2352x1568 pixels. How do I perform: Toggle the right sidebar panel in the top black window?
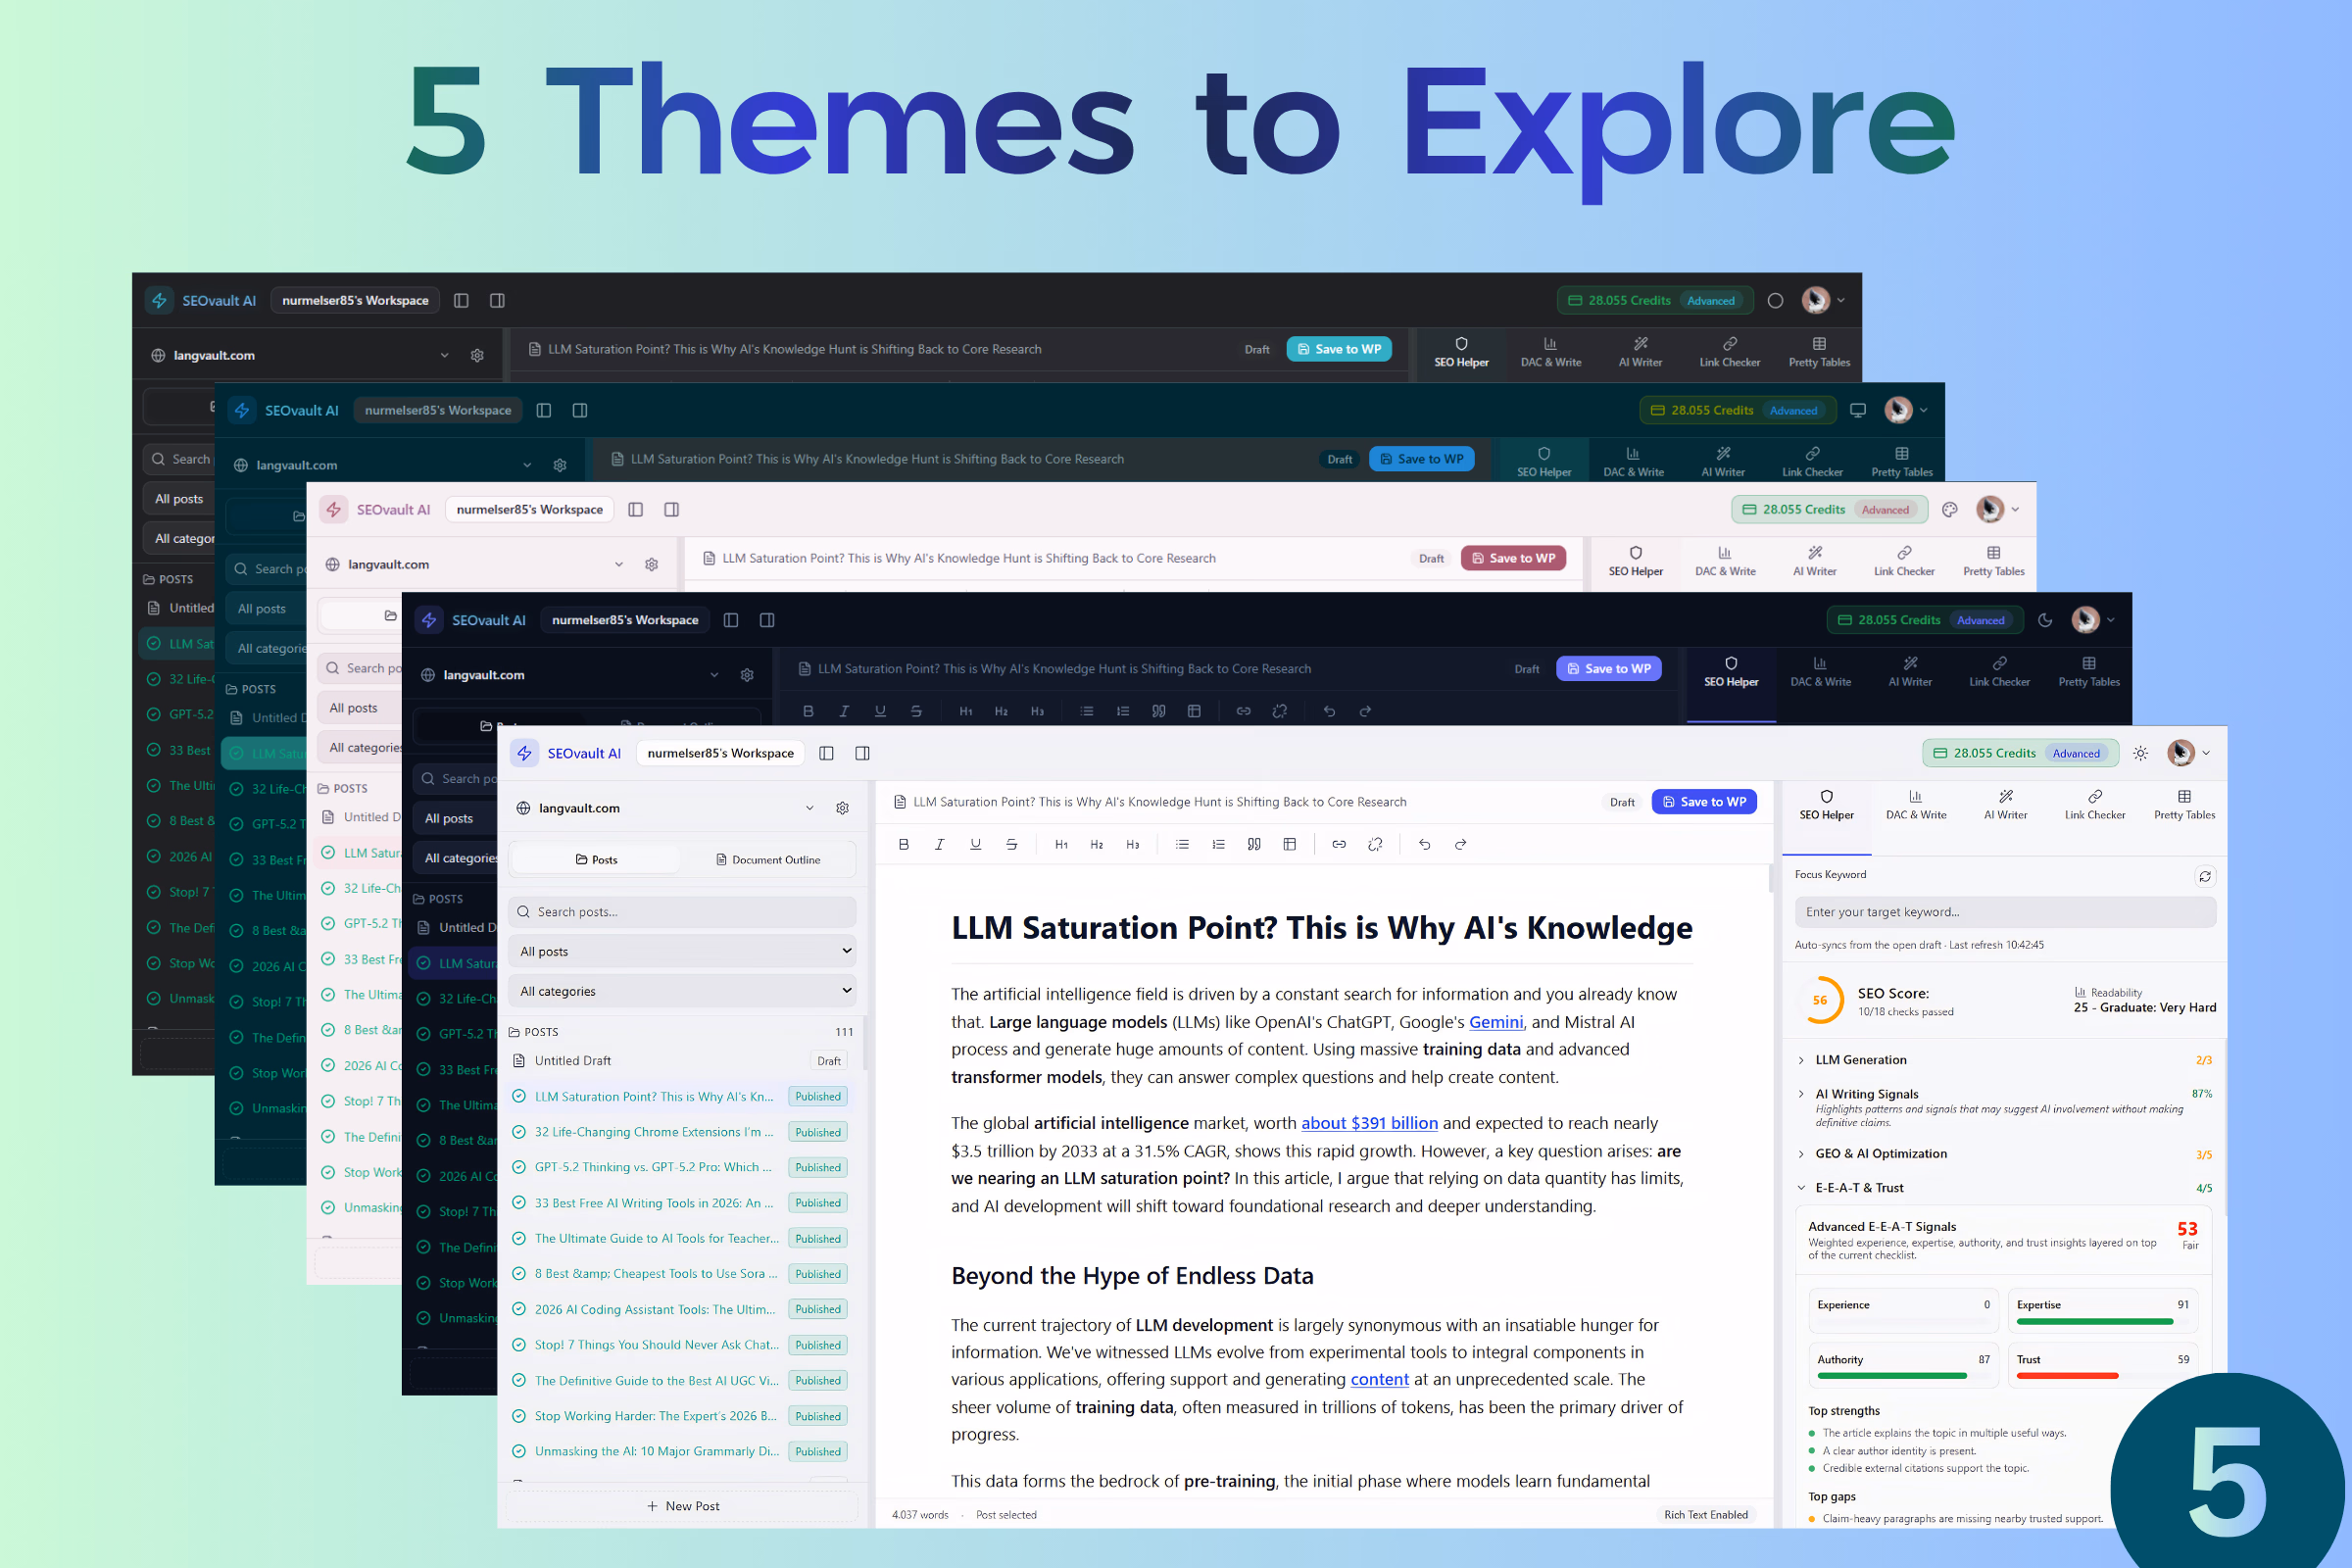pos(497,300)
